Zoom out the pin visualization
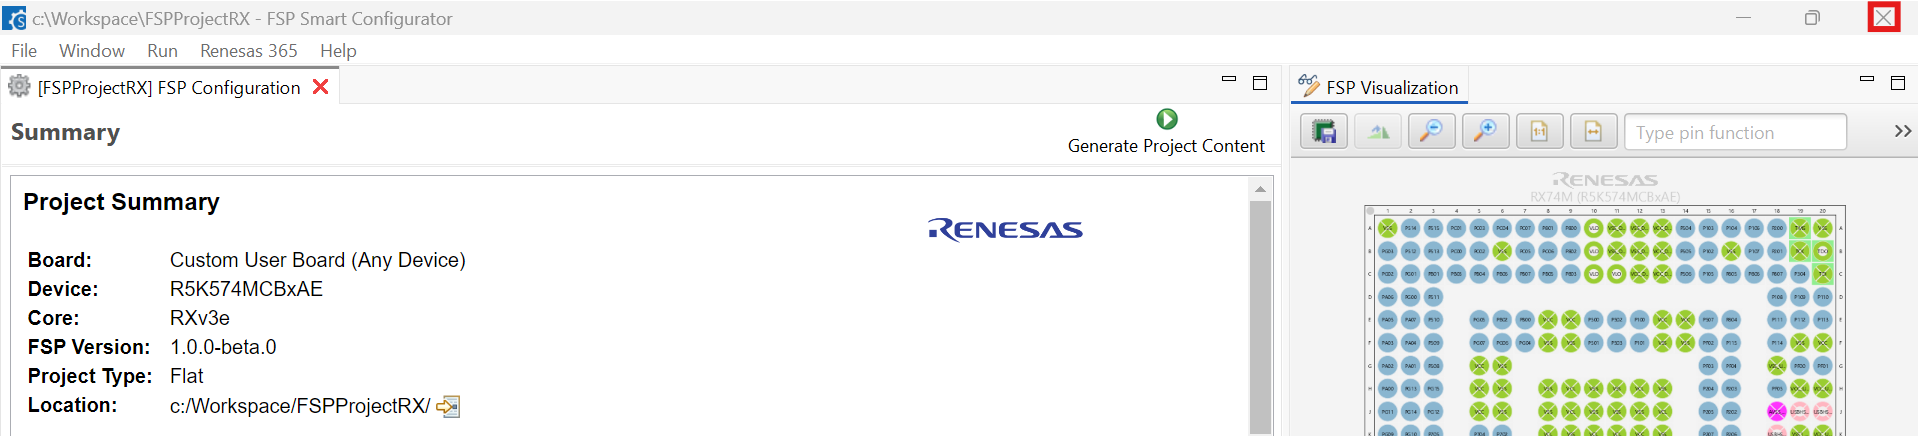This screenshot has width=1918, height=436. click(x=1432, y=132)
